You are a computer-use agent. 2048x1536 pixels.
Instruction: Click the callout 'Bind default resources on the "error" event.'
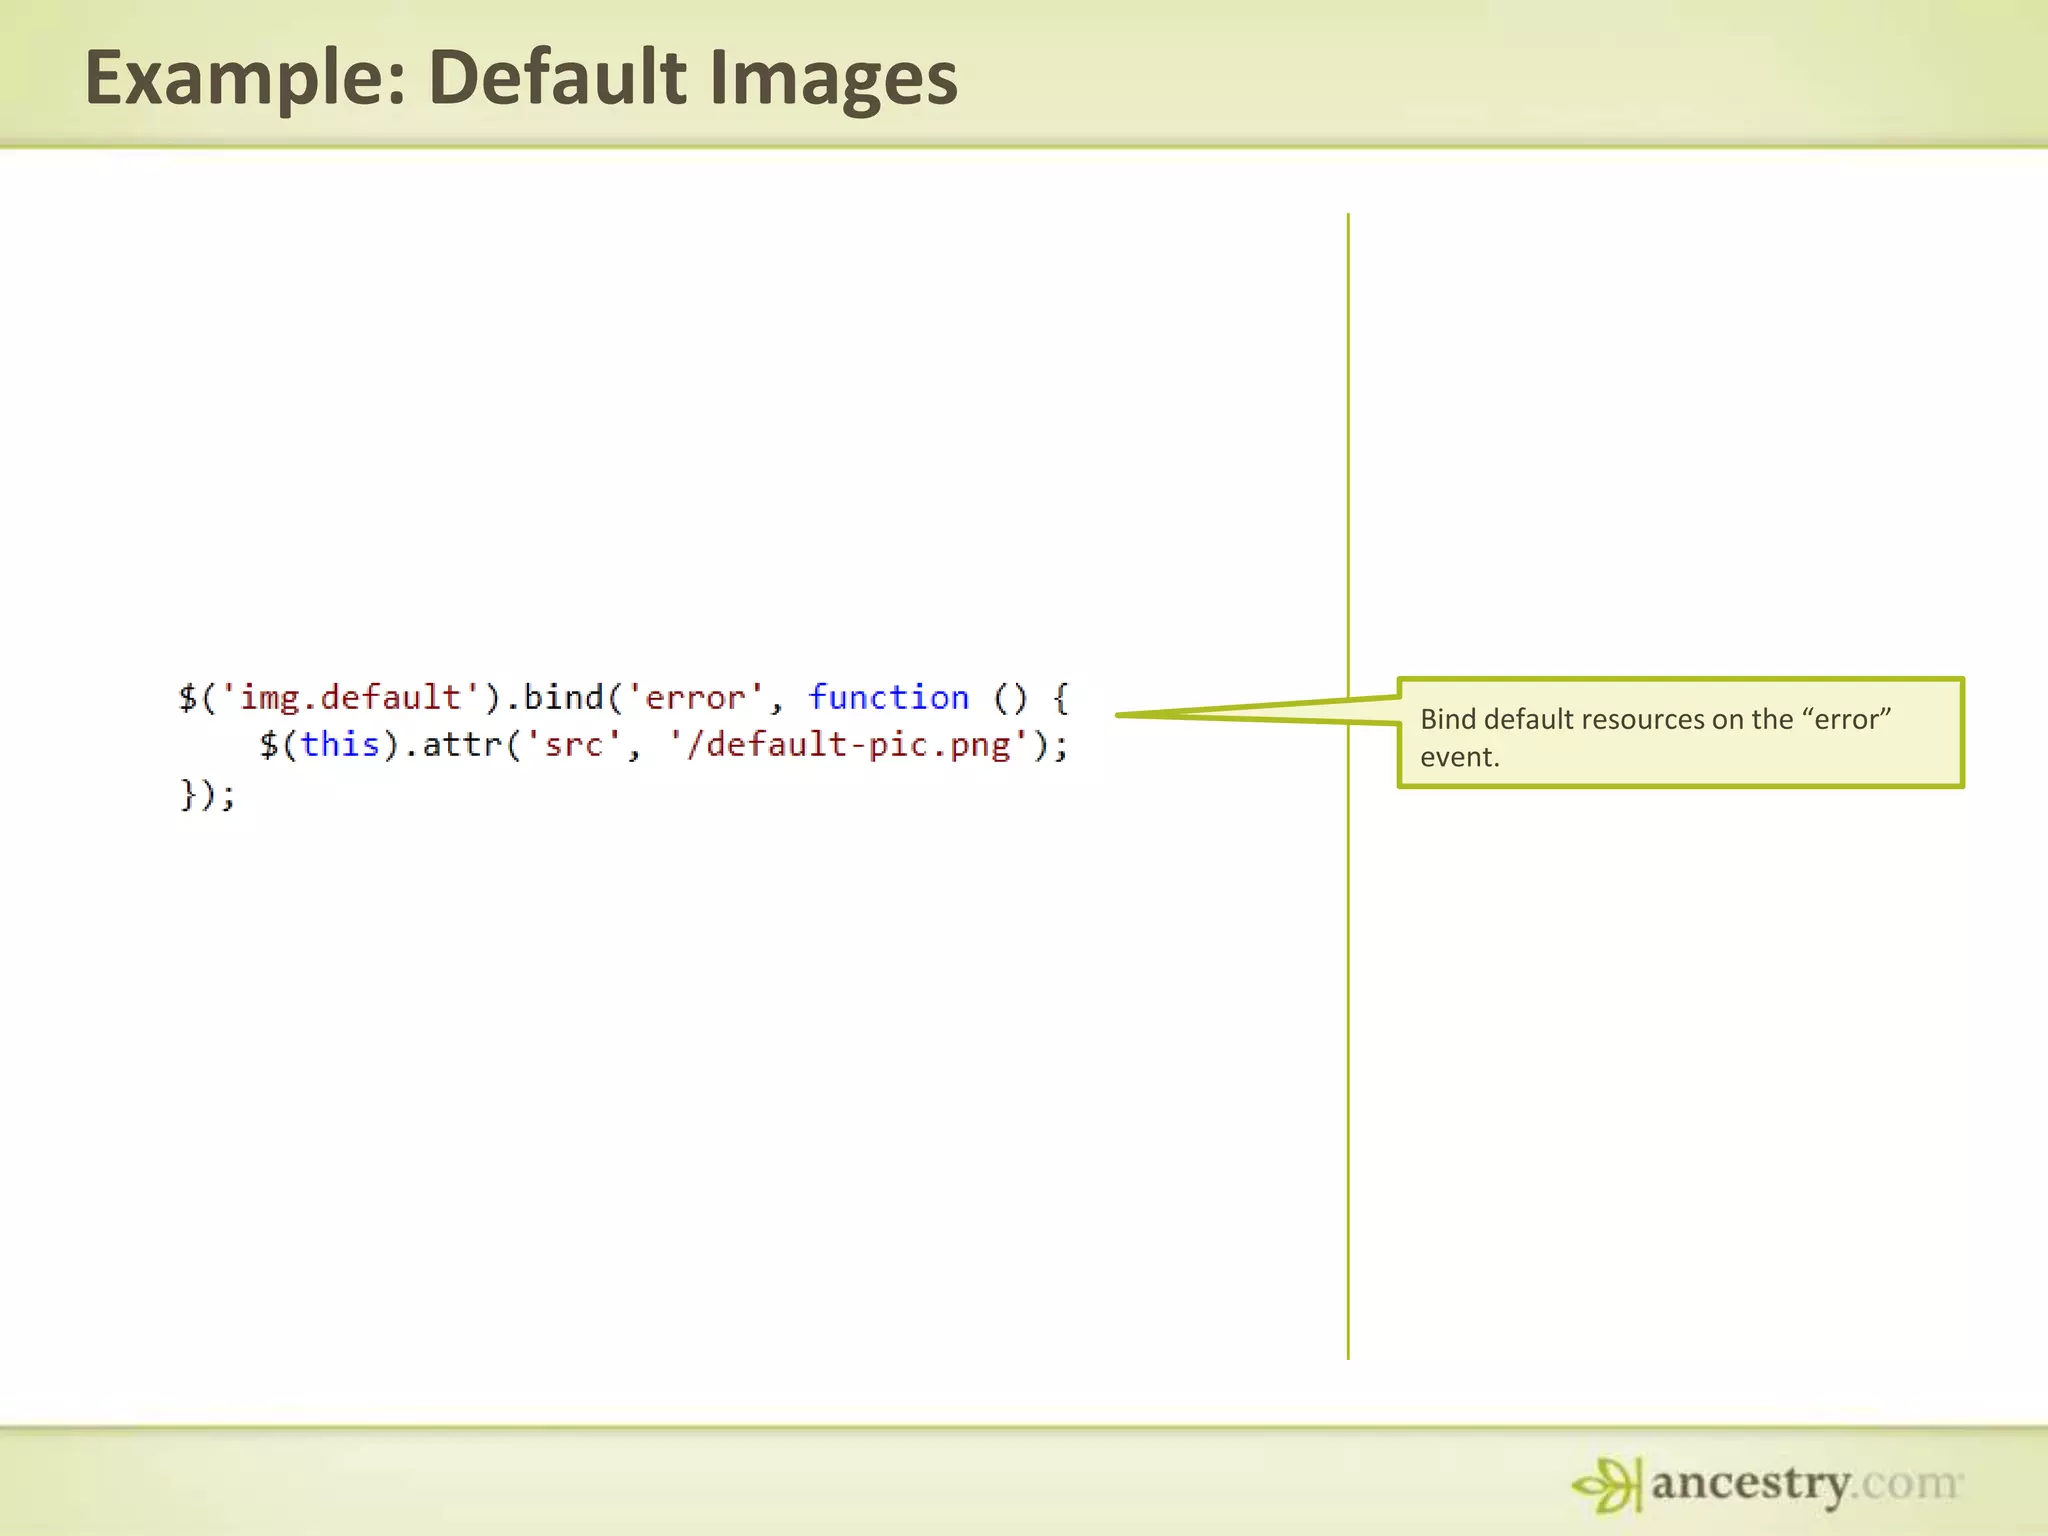[1680, 733]
